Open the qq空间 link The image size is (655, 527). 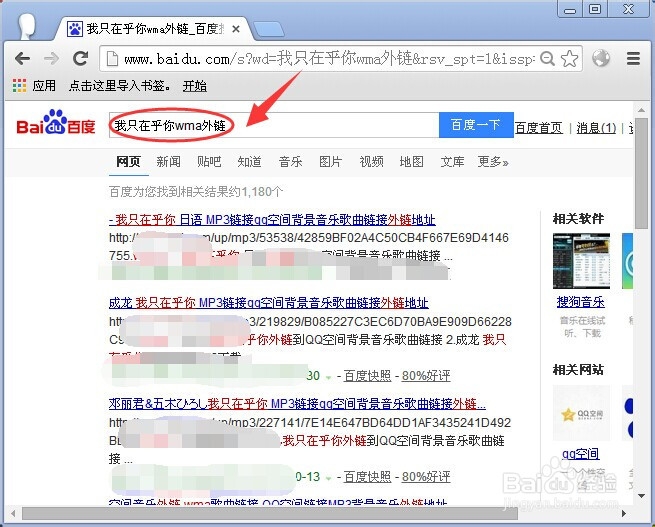tap(581, 454)
